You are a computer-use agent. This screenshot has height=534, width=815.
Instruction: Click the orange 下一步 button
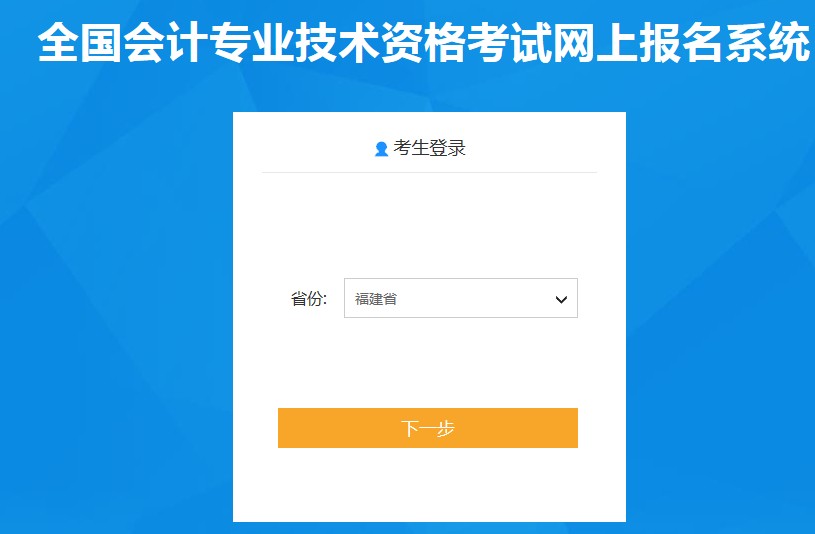click(x=428, y=428)
